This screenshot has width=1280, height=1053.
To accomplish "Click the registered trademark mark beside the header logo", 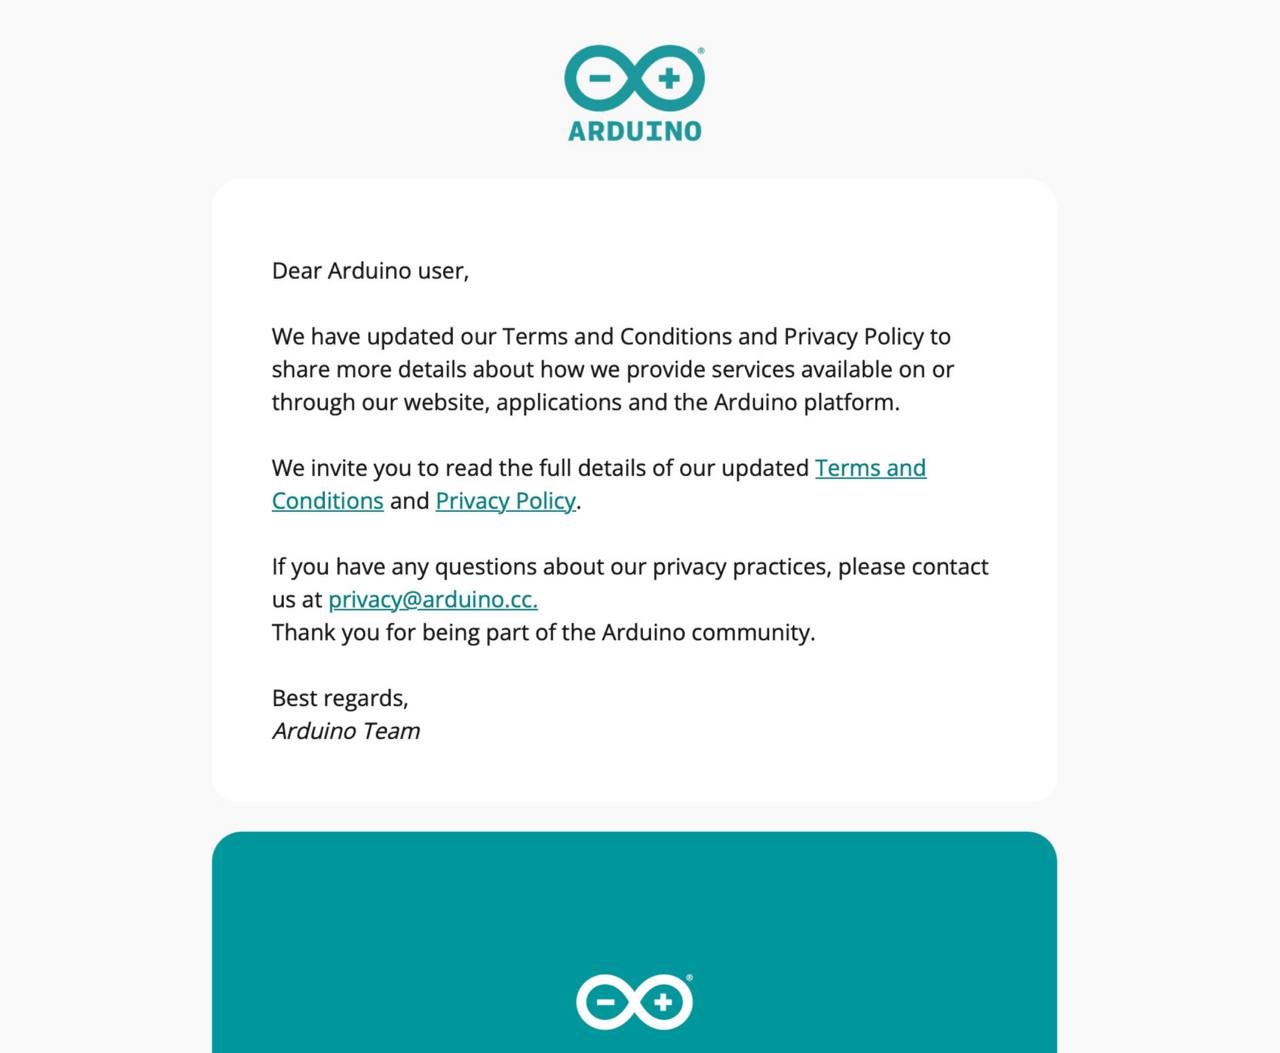I will [x=701, y=50].
